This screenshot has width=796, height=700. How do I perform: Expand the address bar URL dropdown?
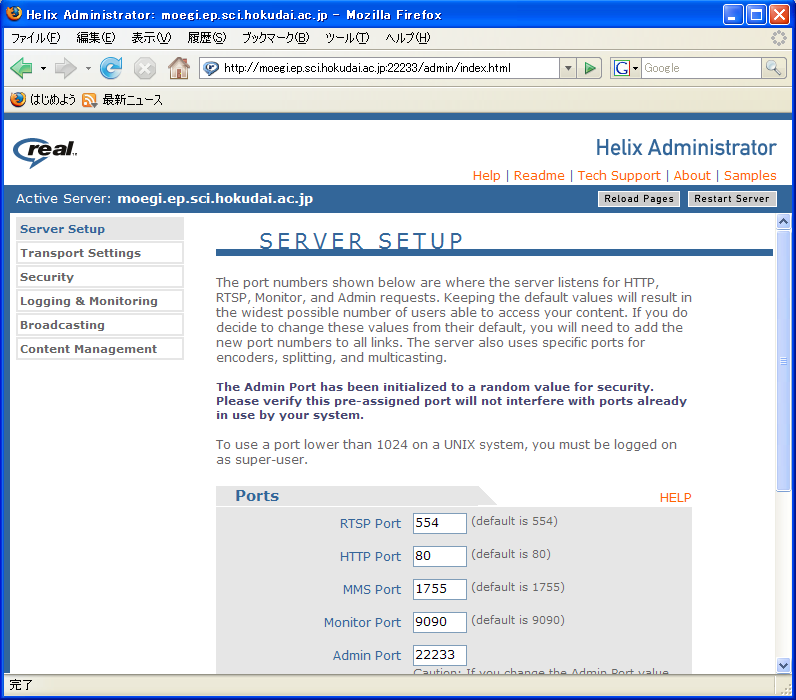(x=568, y=68)
